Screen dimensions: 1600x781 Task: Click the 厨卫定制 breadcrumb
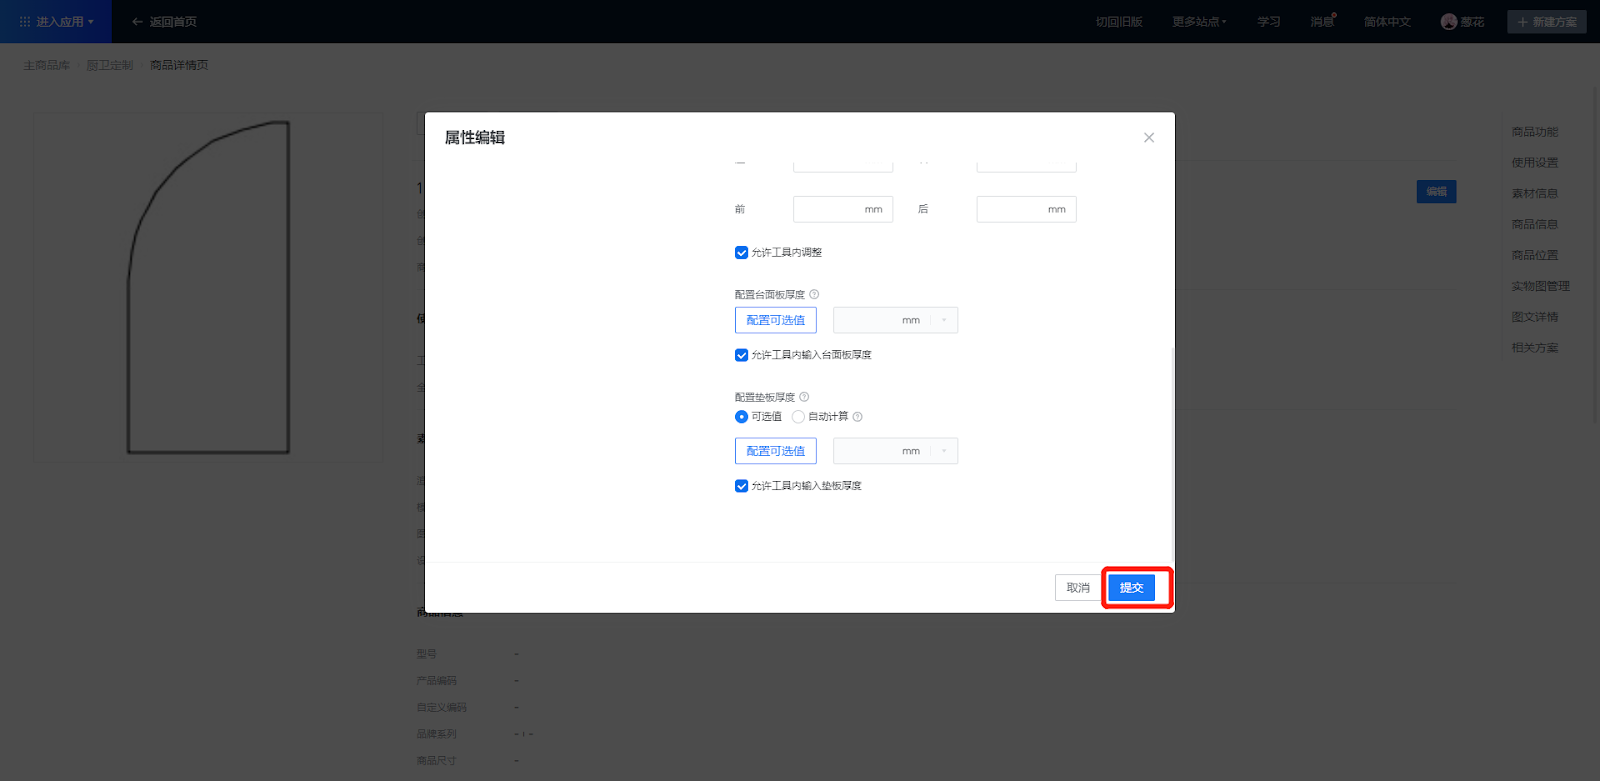(110, 65)
